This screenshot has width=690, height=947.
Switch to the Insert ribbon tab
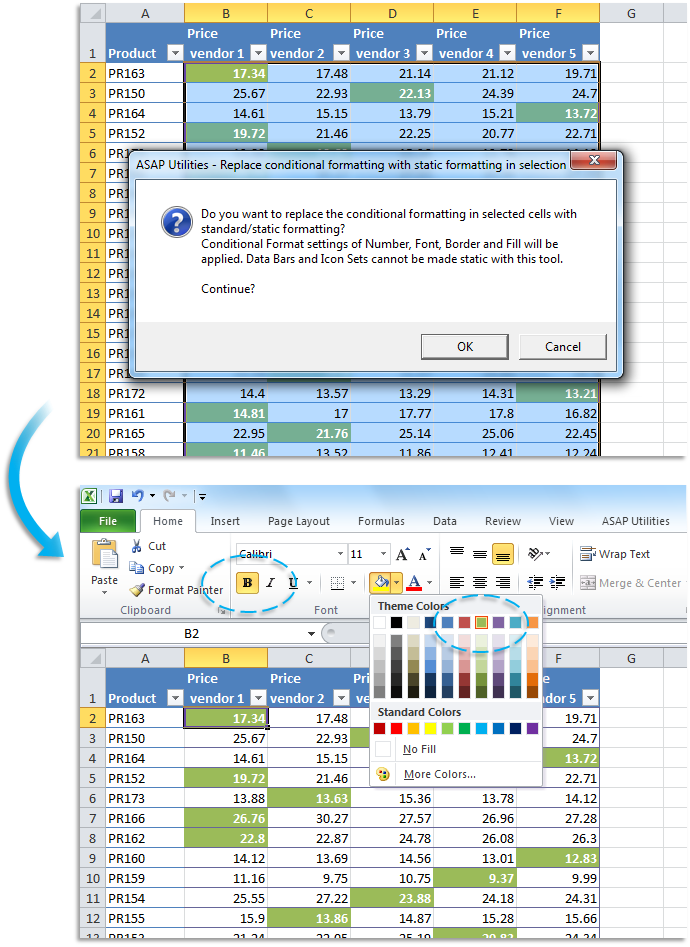225,521
